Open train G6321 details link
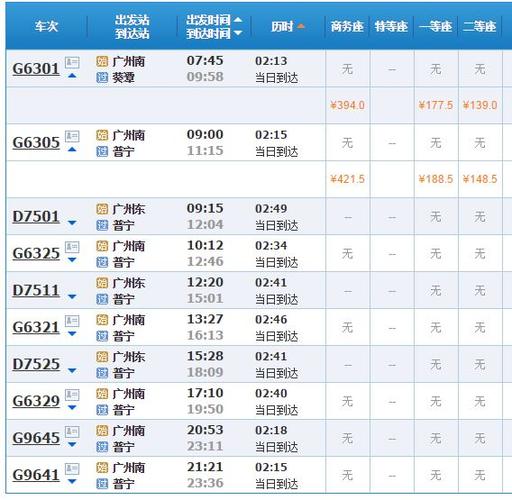 pyautogui.click(x=36, y=328)
